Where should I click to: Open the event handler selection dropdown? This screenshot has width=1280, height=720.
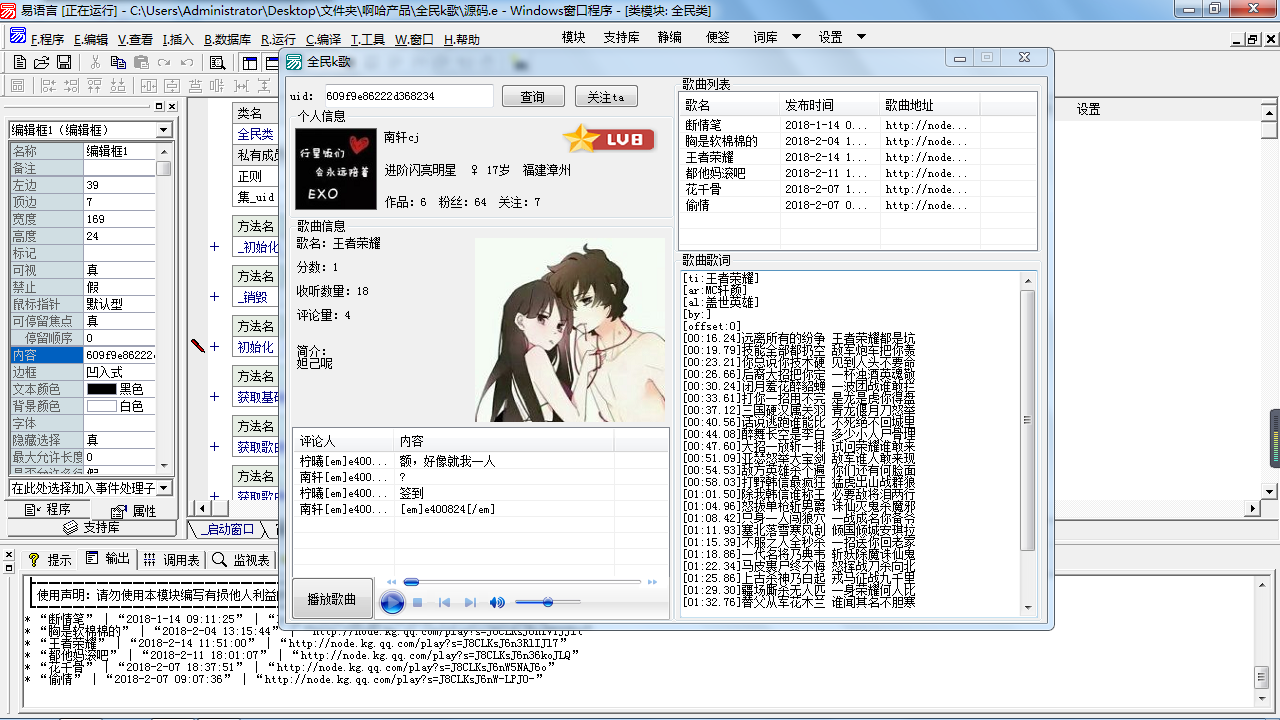164,488
